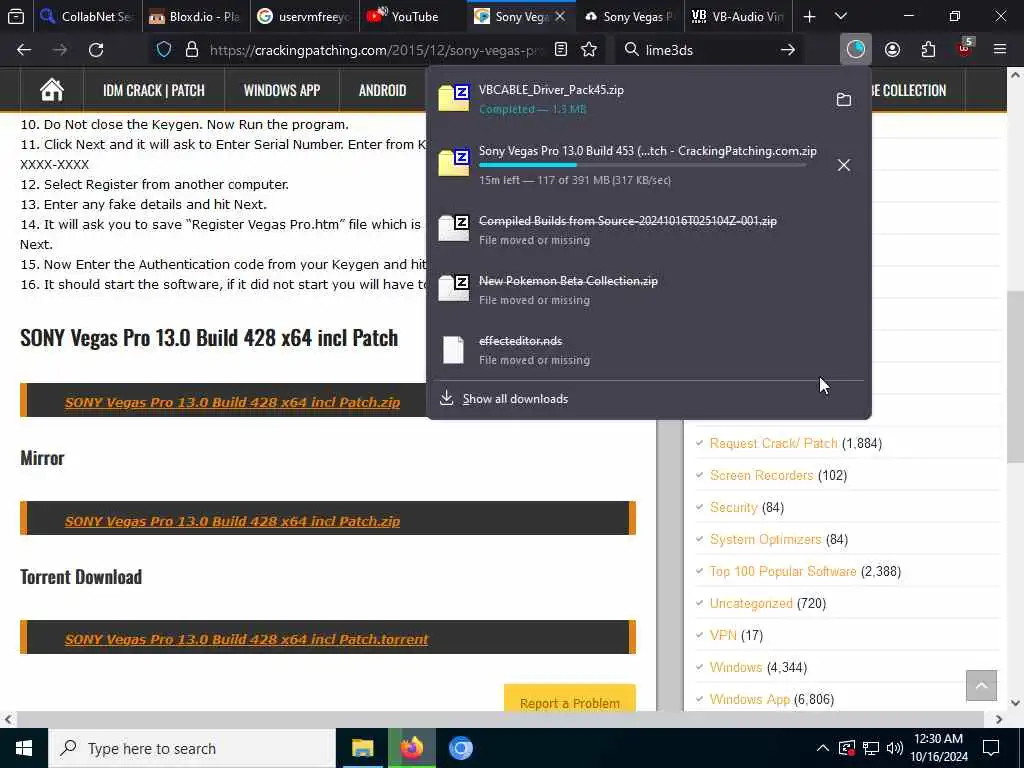The image size is (1024, 768).
Task: Open the Firefox account icon
Action: pos(892,50)
